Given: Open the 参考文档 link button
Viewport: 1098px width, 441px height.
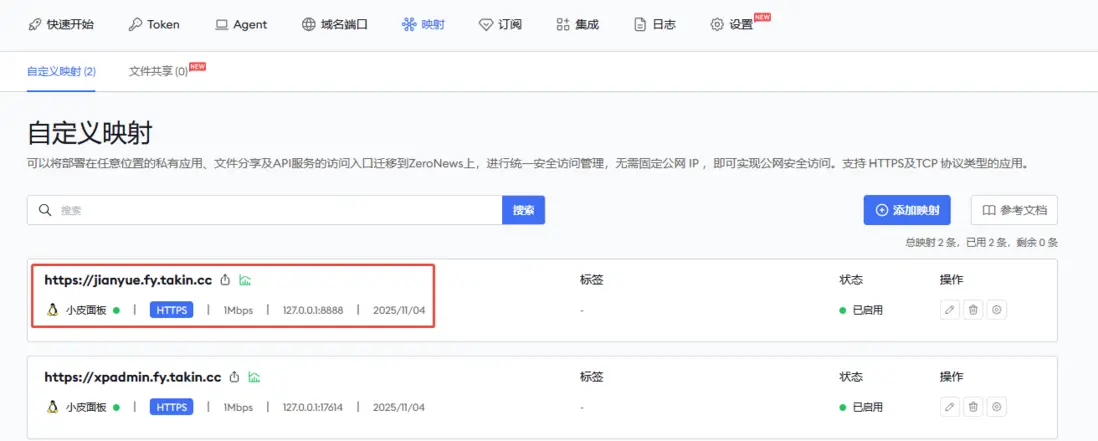Looking at the screenshot, I should [1014, 210].
